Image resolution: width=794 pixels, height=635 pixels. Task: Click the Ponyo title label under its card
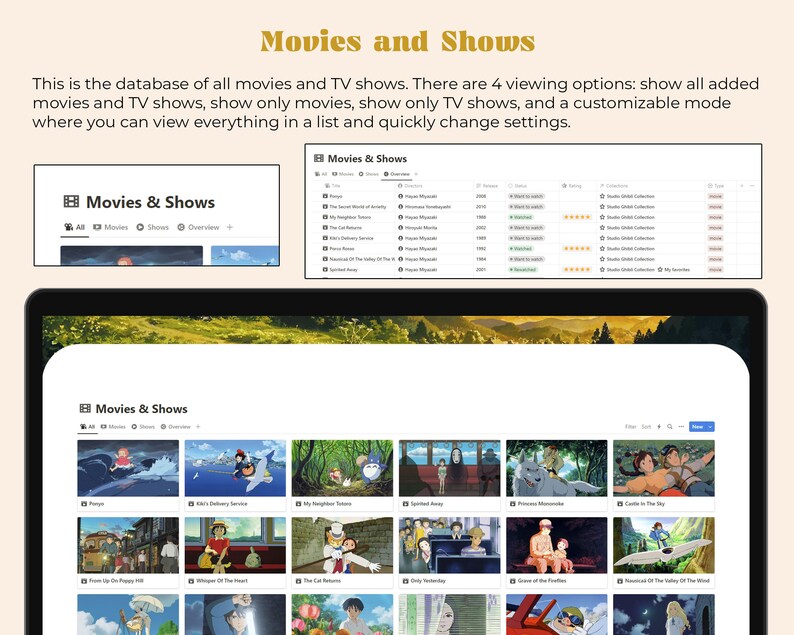[x=96, y=504]
